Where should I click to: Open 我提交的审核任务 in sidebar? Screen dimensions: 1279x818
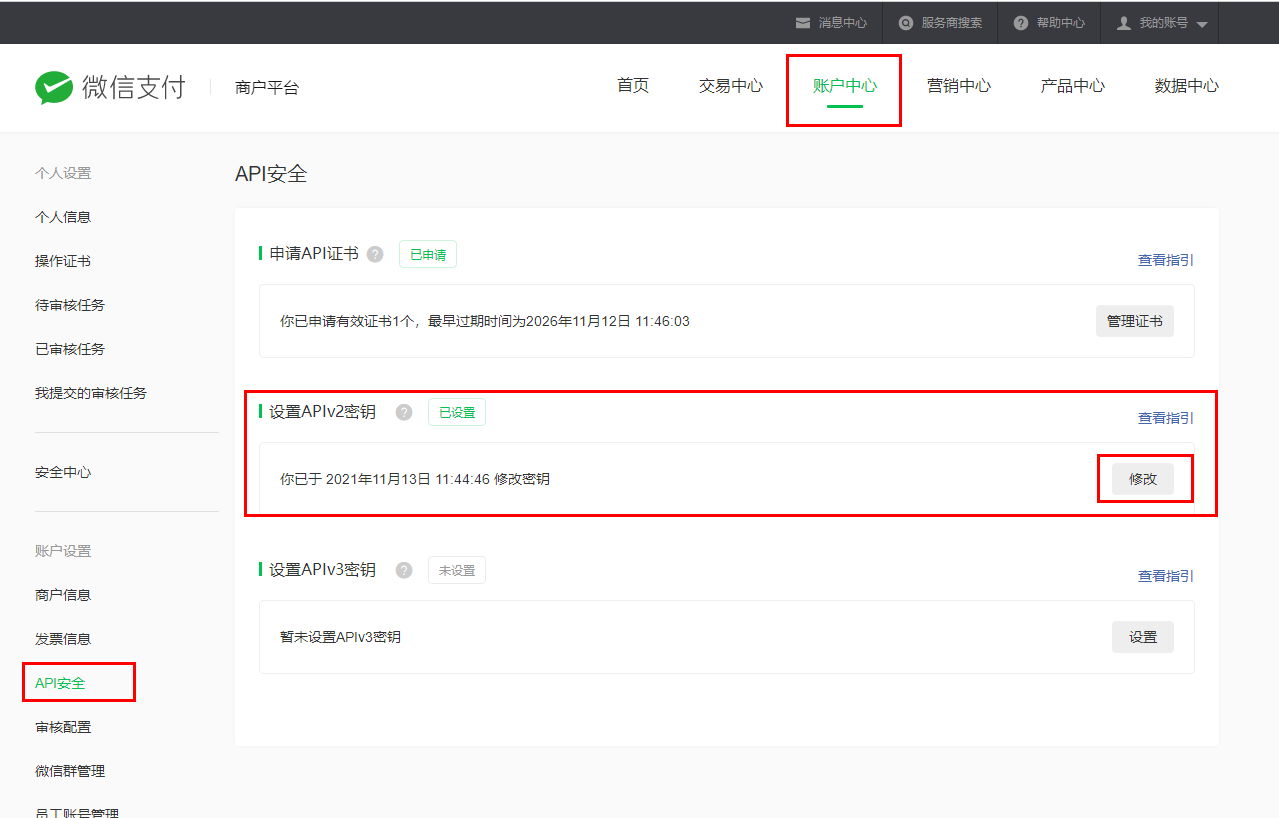[91, 393]
